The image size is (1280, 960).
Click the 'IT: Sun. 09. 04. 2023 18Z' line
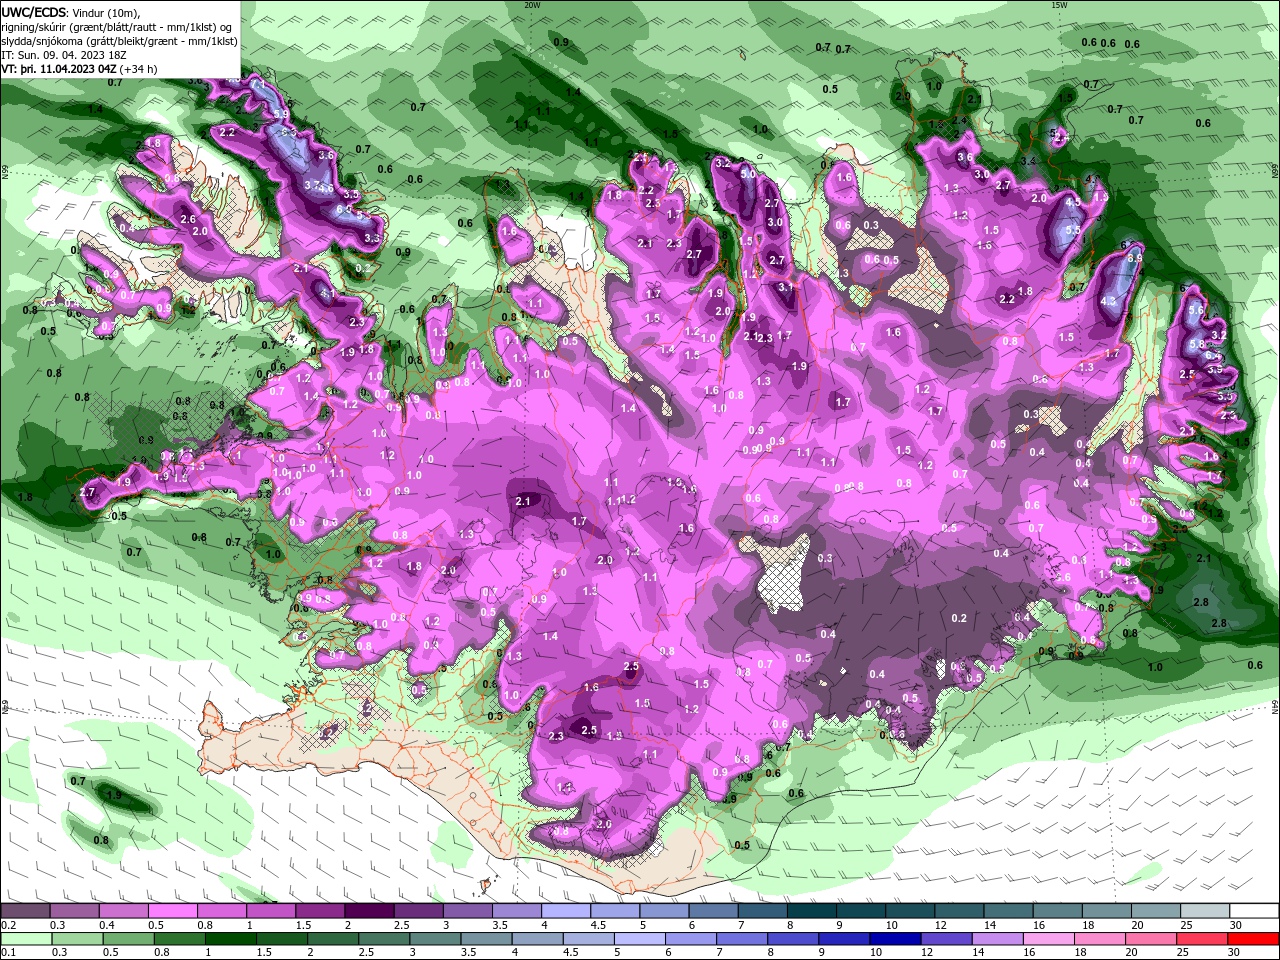pos(62,55)
